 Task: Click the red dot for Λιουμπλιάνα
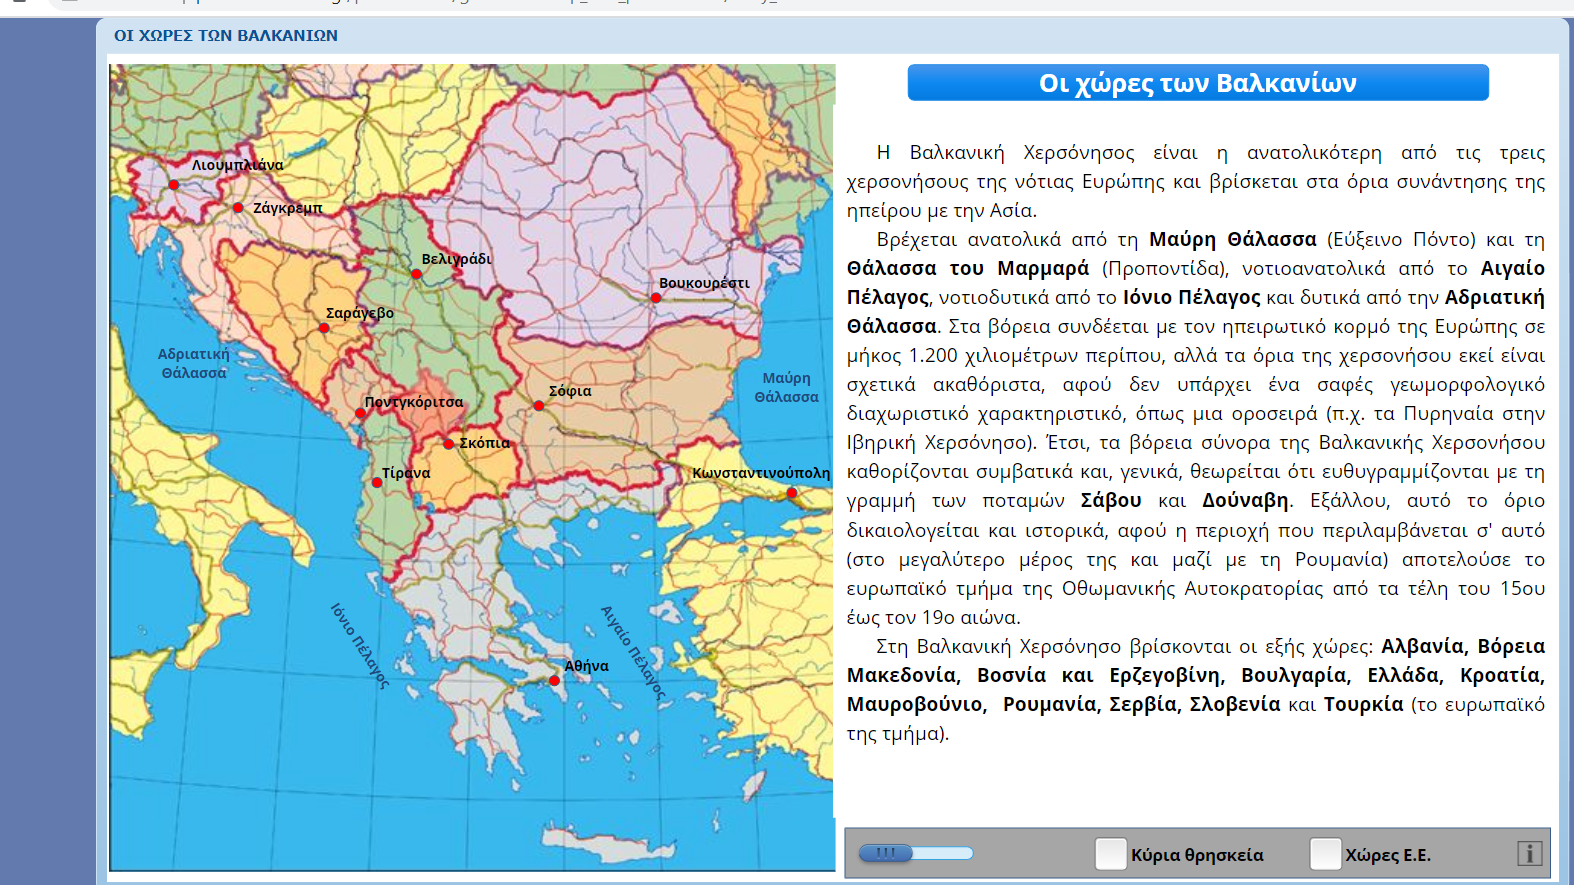coord(174,185)
